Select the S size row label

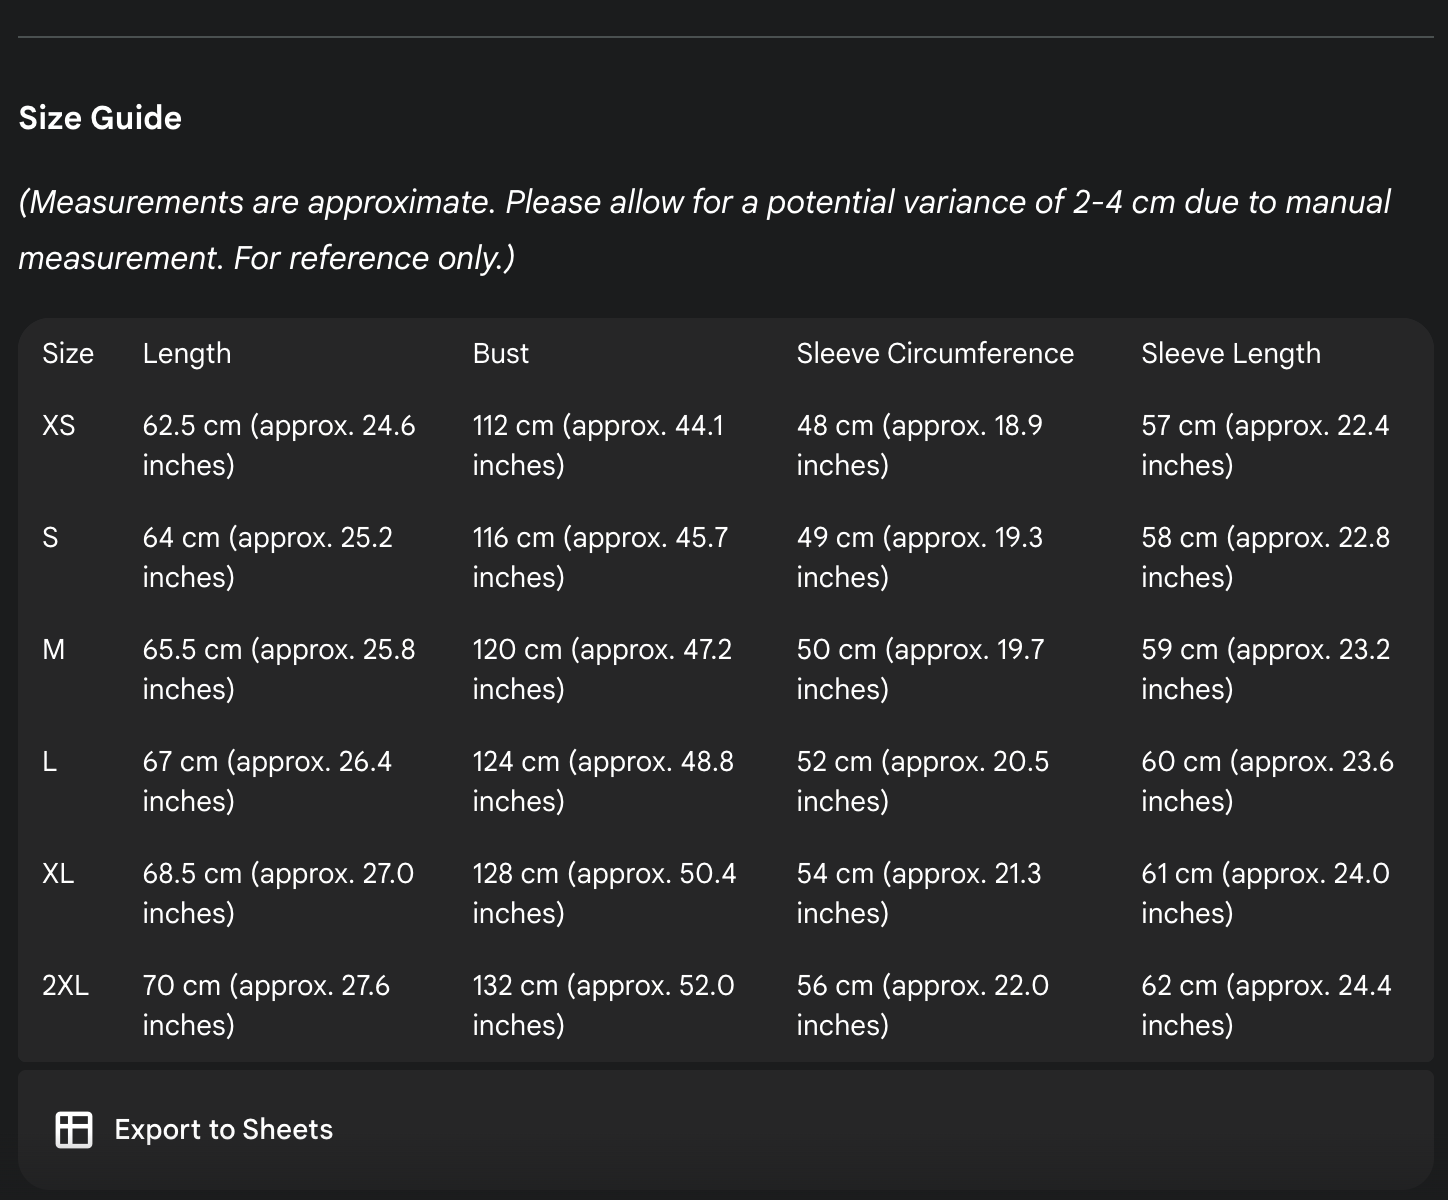tap(50, 538)
